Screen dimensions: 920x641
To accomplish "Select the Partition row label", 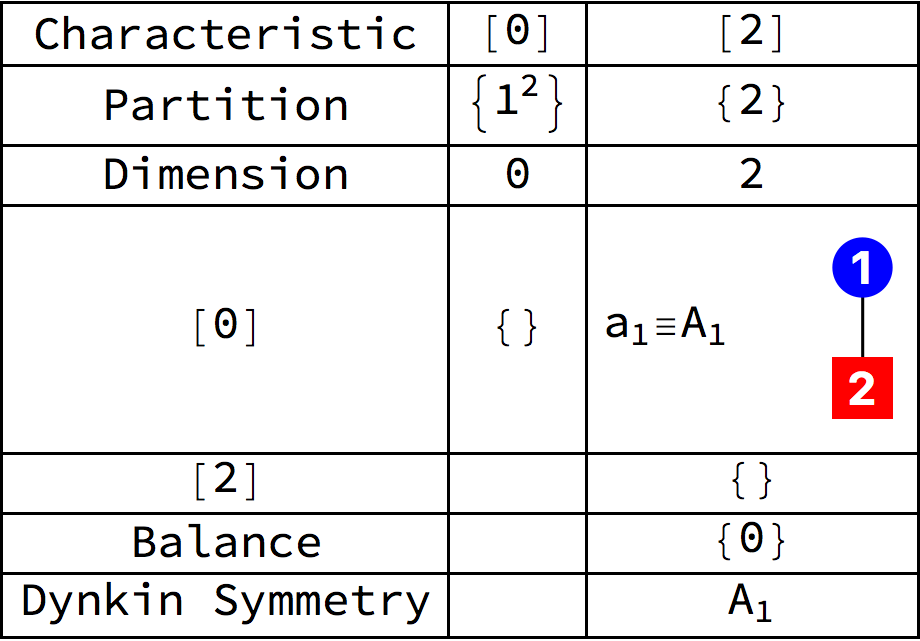I will [x=225, y=105].
